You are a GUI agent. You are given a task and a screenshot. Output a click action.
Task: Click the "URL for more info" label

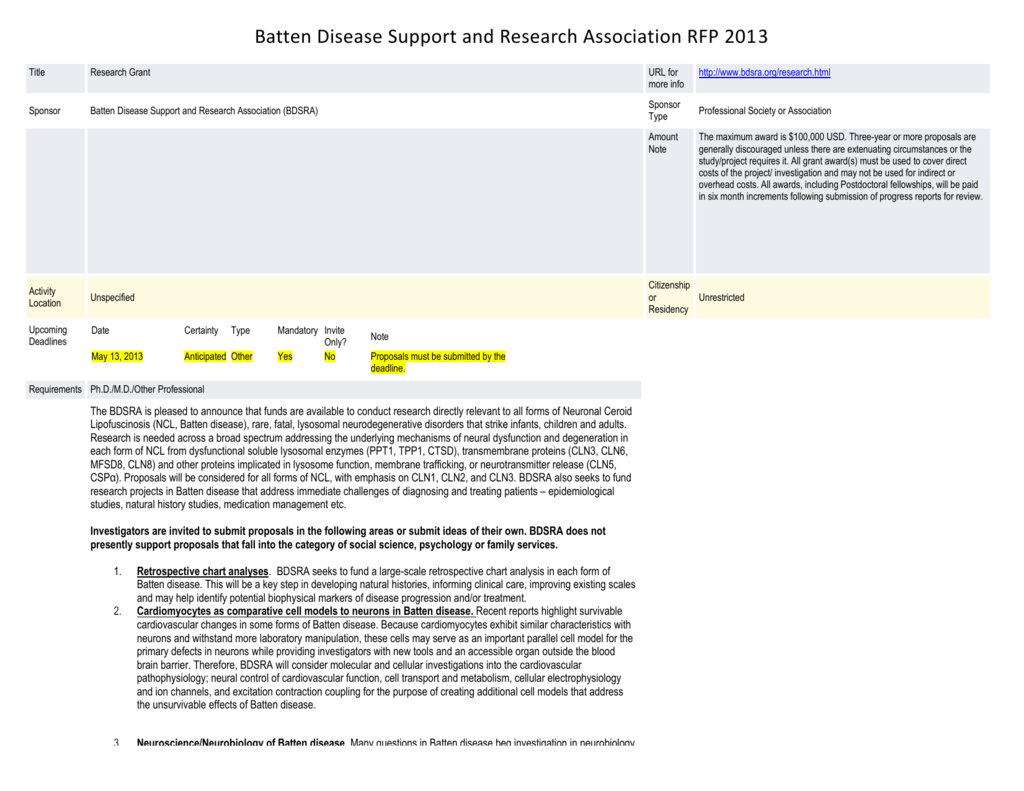tap(666, 78)
